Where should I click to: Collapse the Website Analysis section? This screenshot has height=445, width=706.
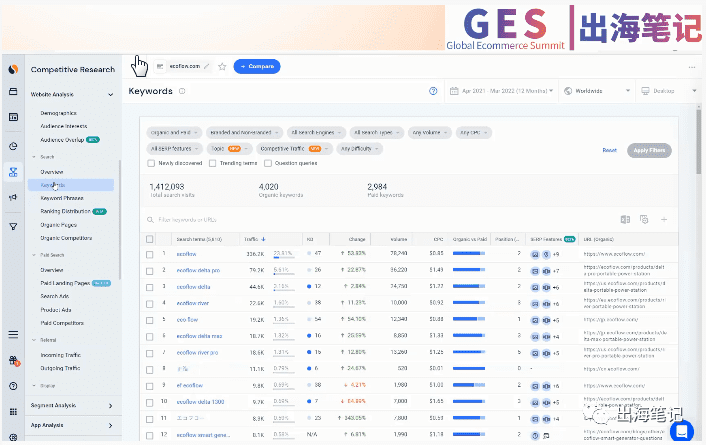(x=72, y=95)
